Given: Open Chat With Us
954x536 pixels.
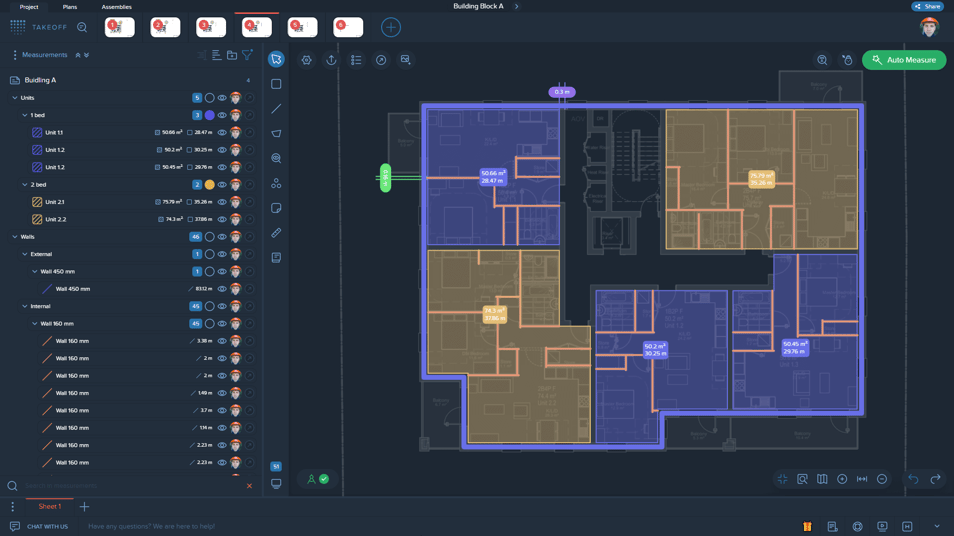Looking at the screenshot, I should (x=40, y=526).
